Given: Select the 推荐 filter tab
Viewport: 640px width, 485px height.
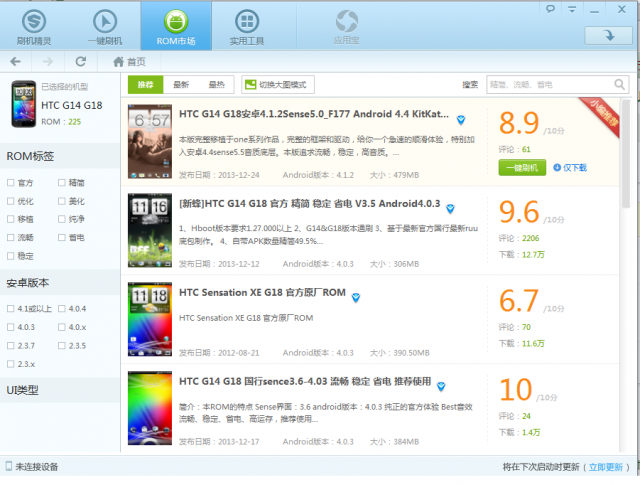Looking at the screenshot, I should coord(145,85).
